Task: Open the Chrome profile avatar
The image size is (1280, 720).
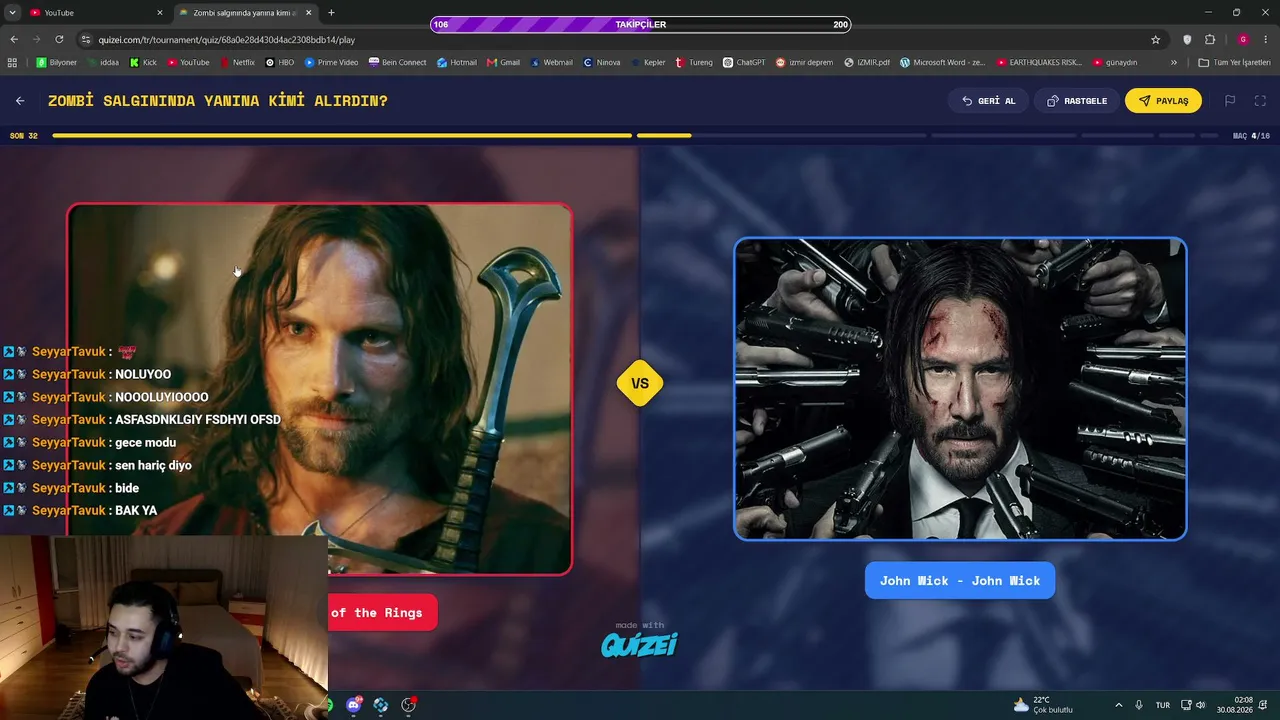Action: coord(1243,40)
